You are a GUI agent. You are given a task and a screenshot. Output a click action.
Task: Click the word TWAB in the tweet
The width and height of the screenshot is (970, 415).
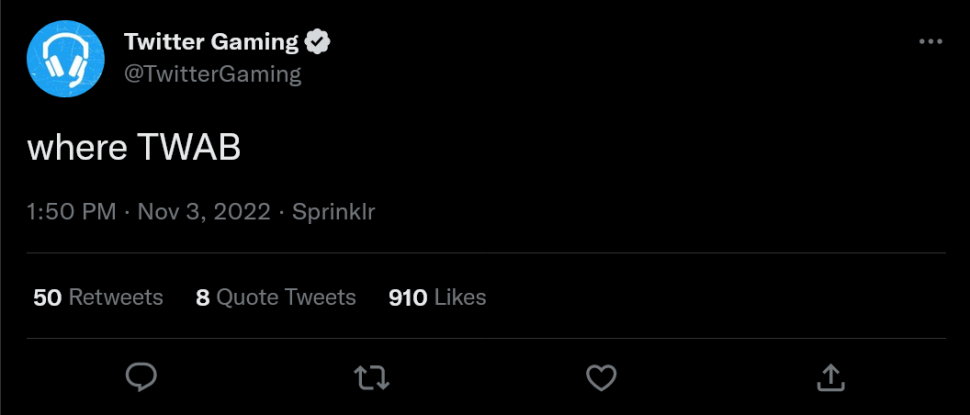[x=188, y=148]
